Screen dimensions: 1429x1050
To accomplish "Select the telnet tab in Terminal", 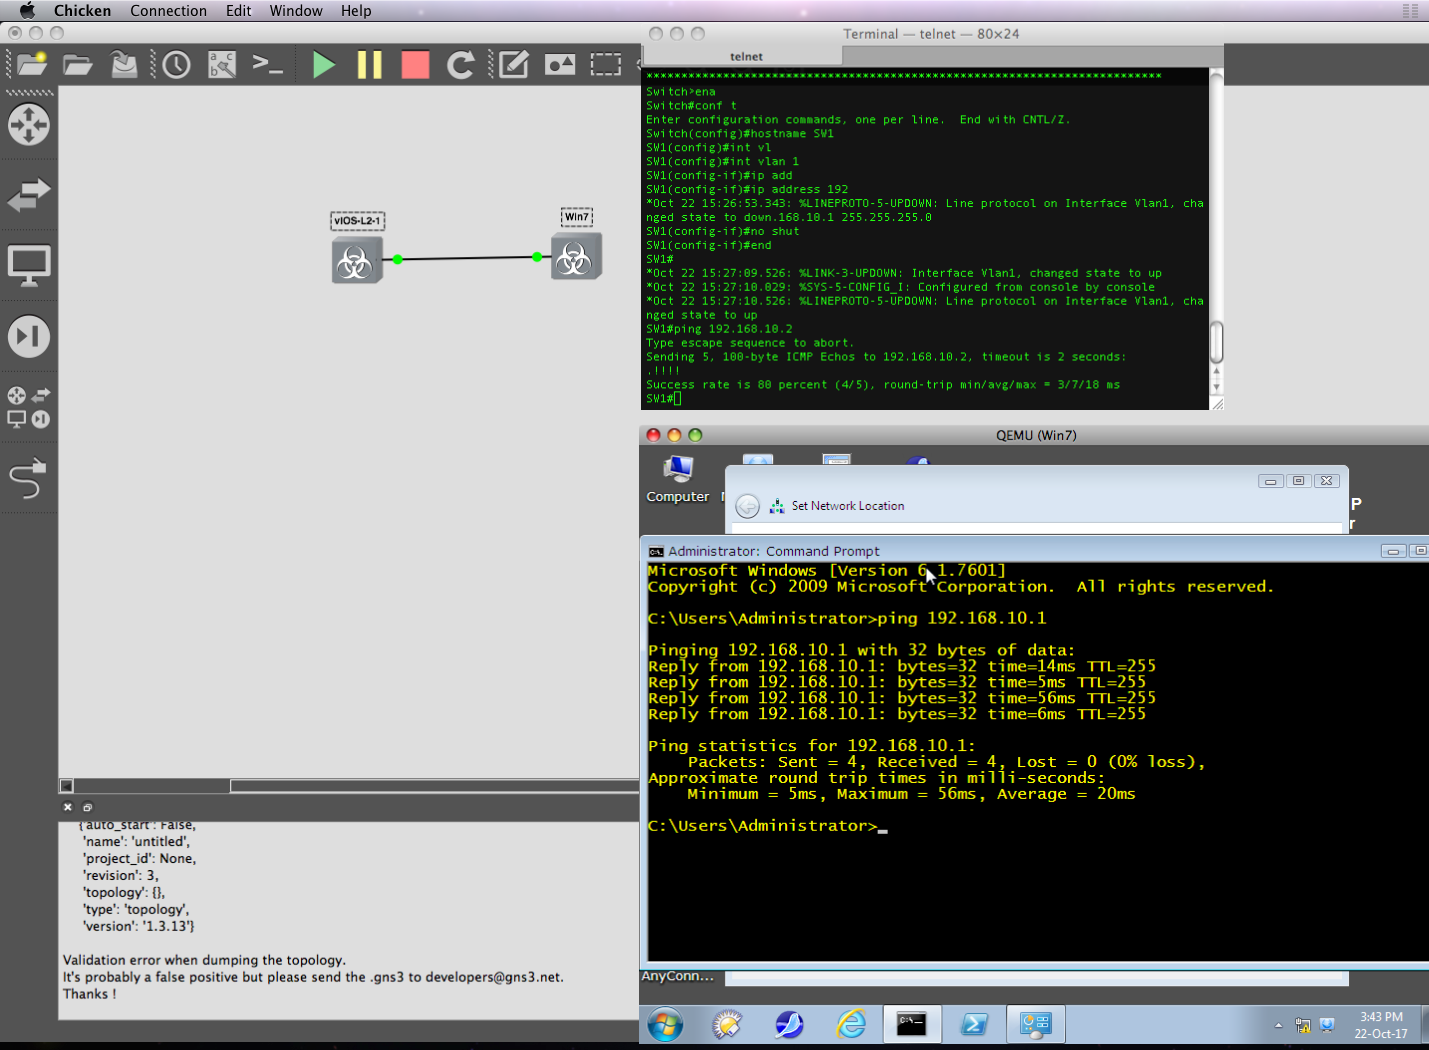I will coord(746,56).
